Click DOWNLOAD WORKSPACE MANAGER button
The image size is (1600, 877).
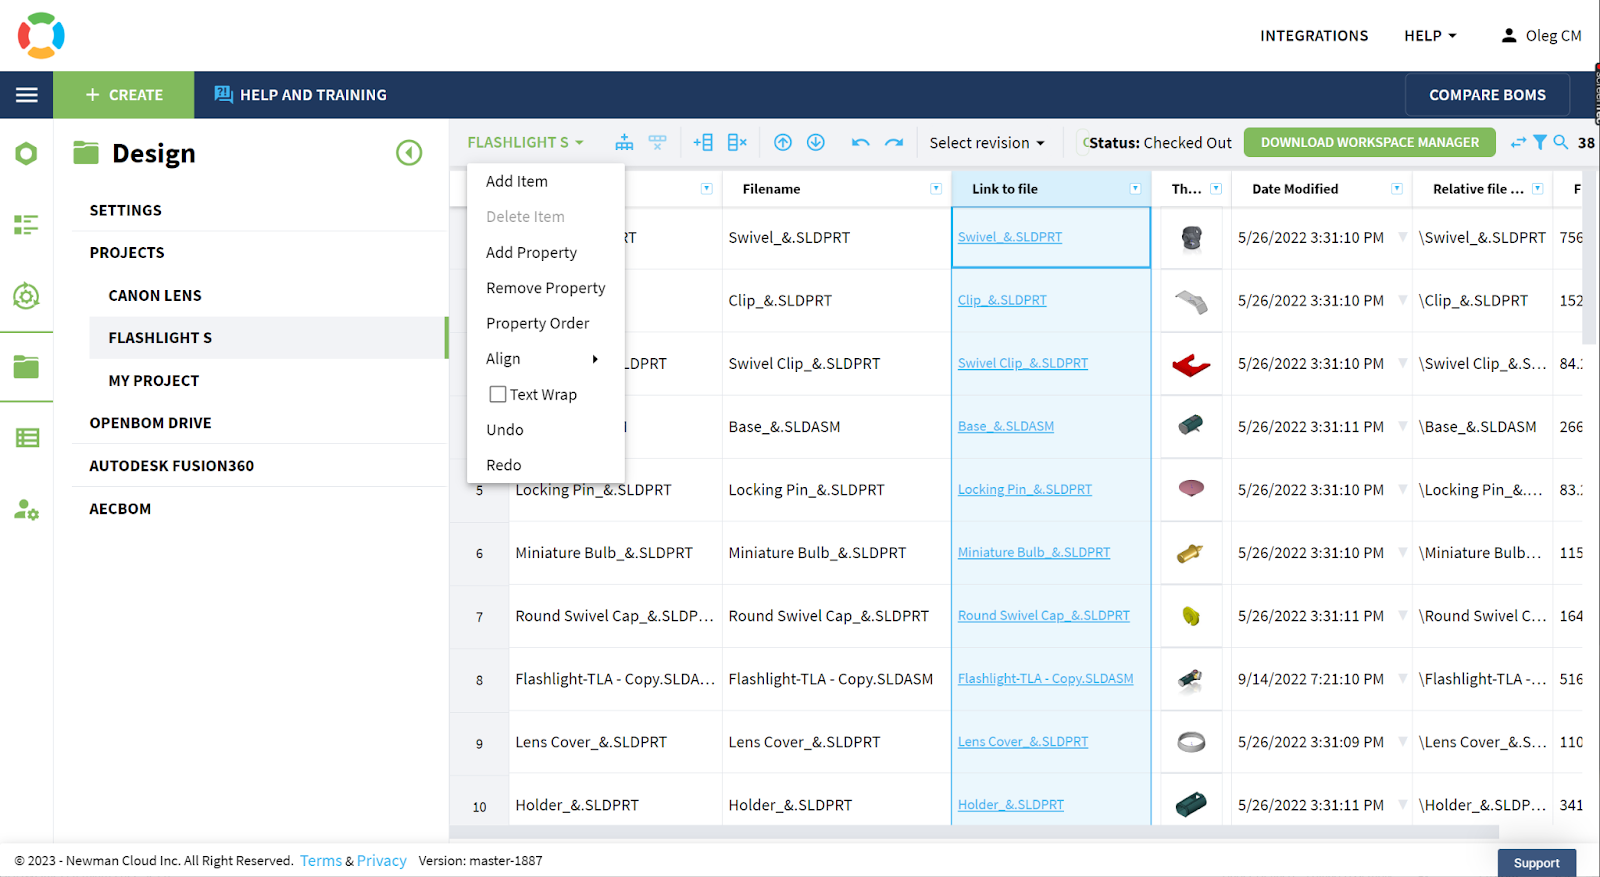click(x=1369, y=143)
